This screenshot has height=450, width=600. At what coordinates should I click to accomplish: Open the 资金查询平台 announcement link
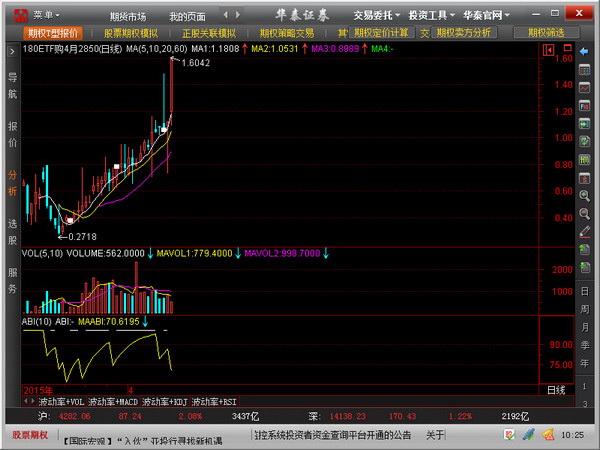tap(333, 435)
